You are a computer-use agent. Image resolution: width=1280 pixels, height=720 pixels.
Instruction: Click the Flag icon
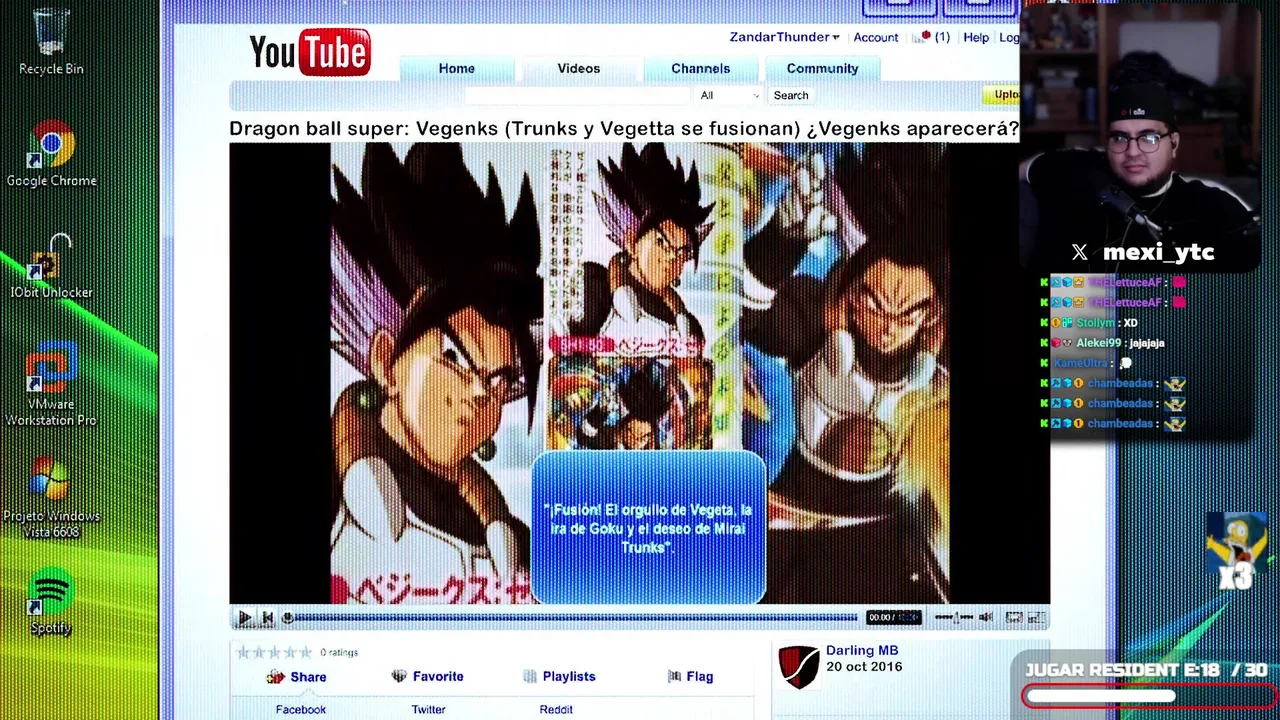pyautogui.click(x=675, y=677)
